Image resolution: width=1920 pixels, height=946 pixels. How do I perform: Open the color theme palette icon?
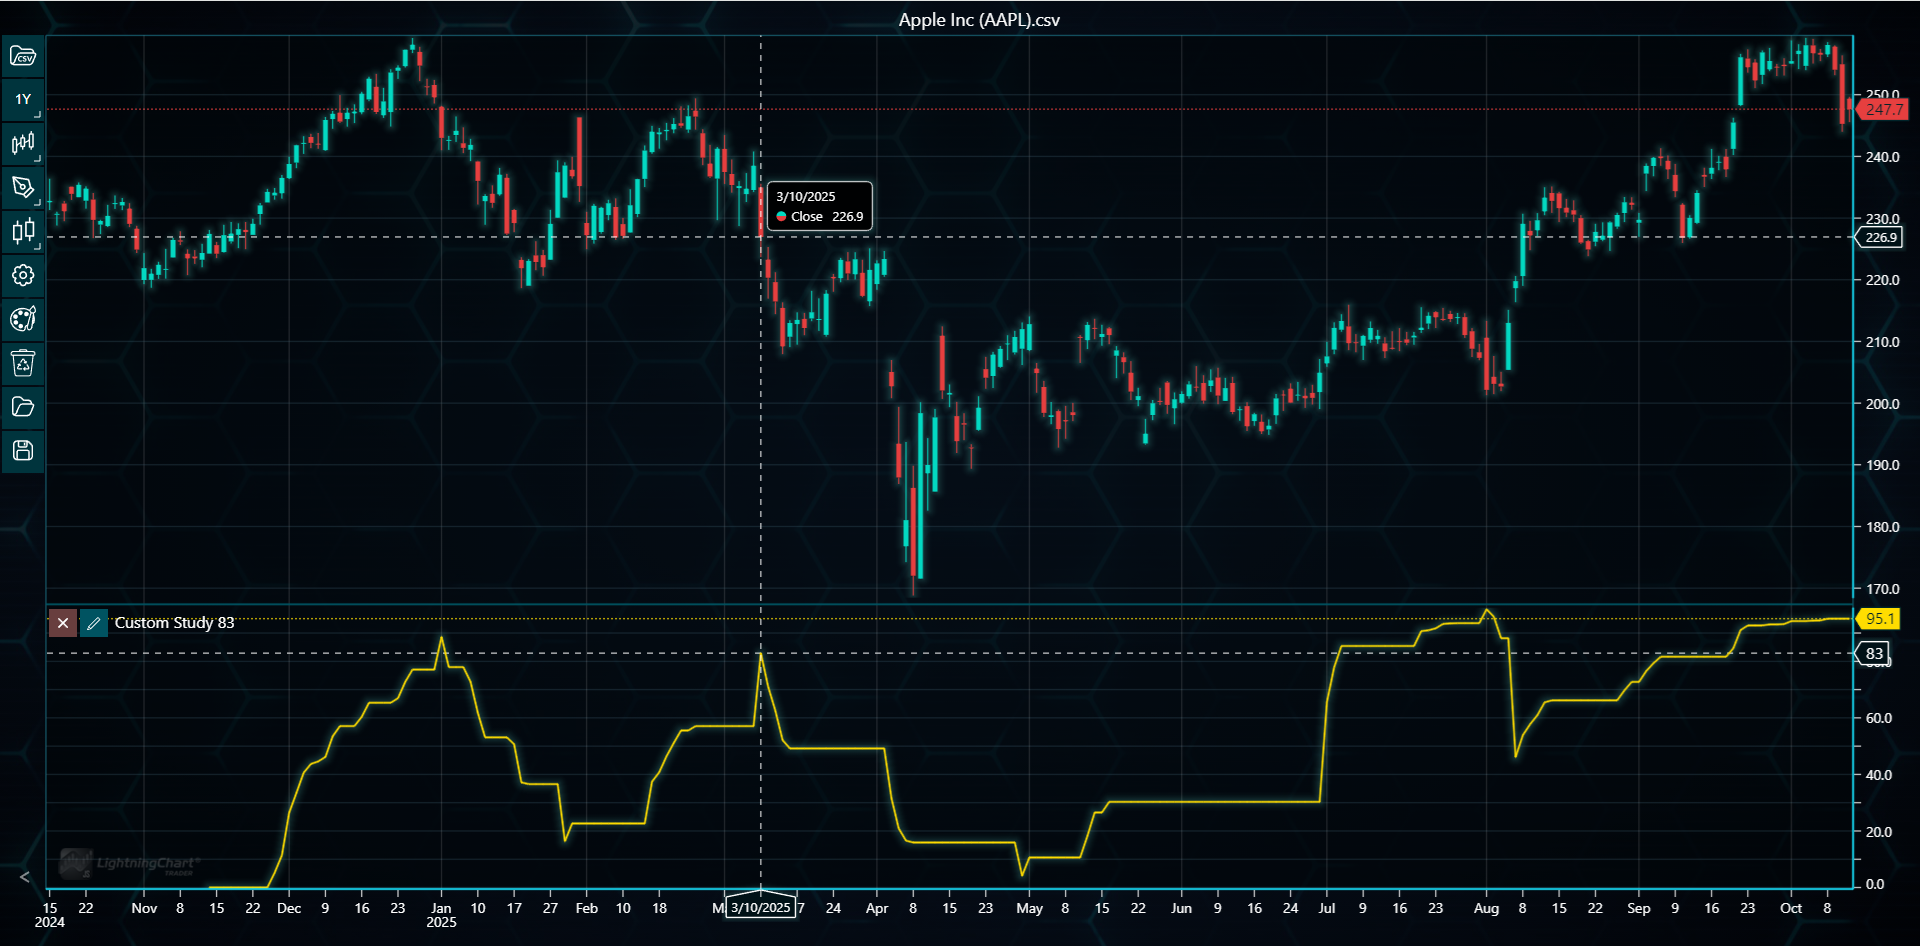point(23,319)
